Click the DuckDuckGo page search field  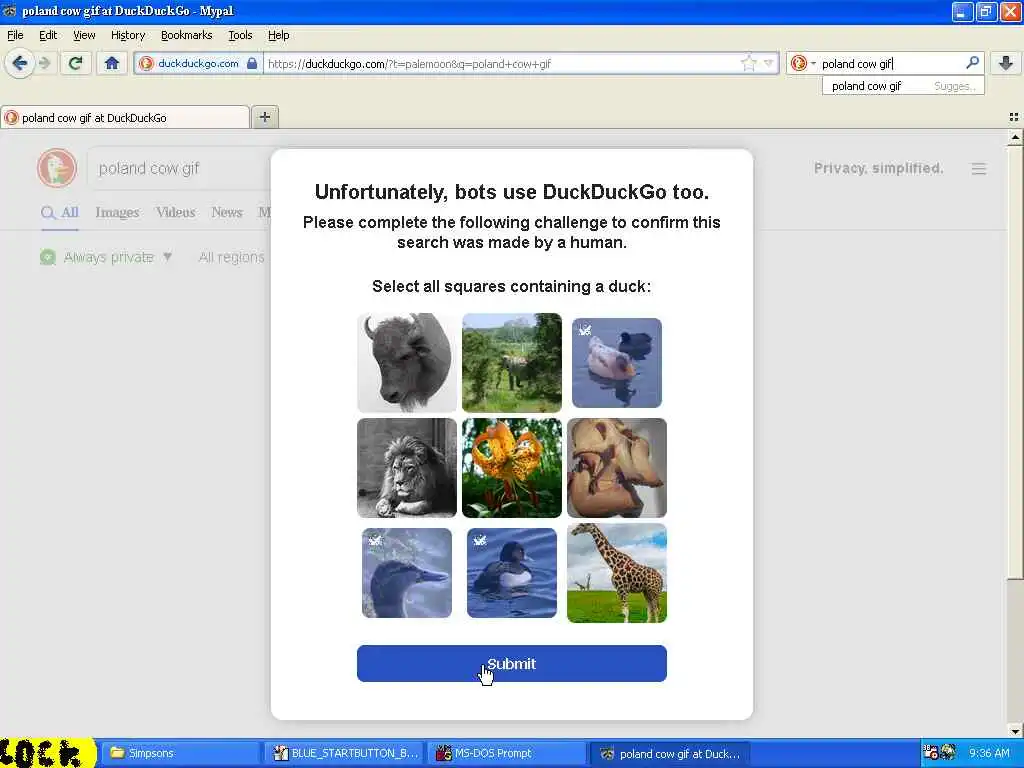pos(180,168)
